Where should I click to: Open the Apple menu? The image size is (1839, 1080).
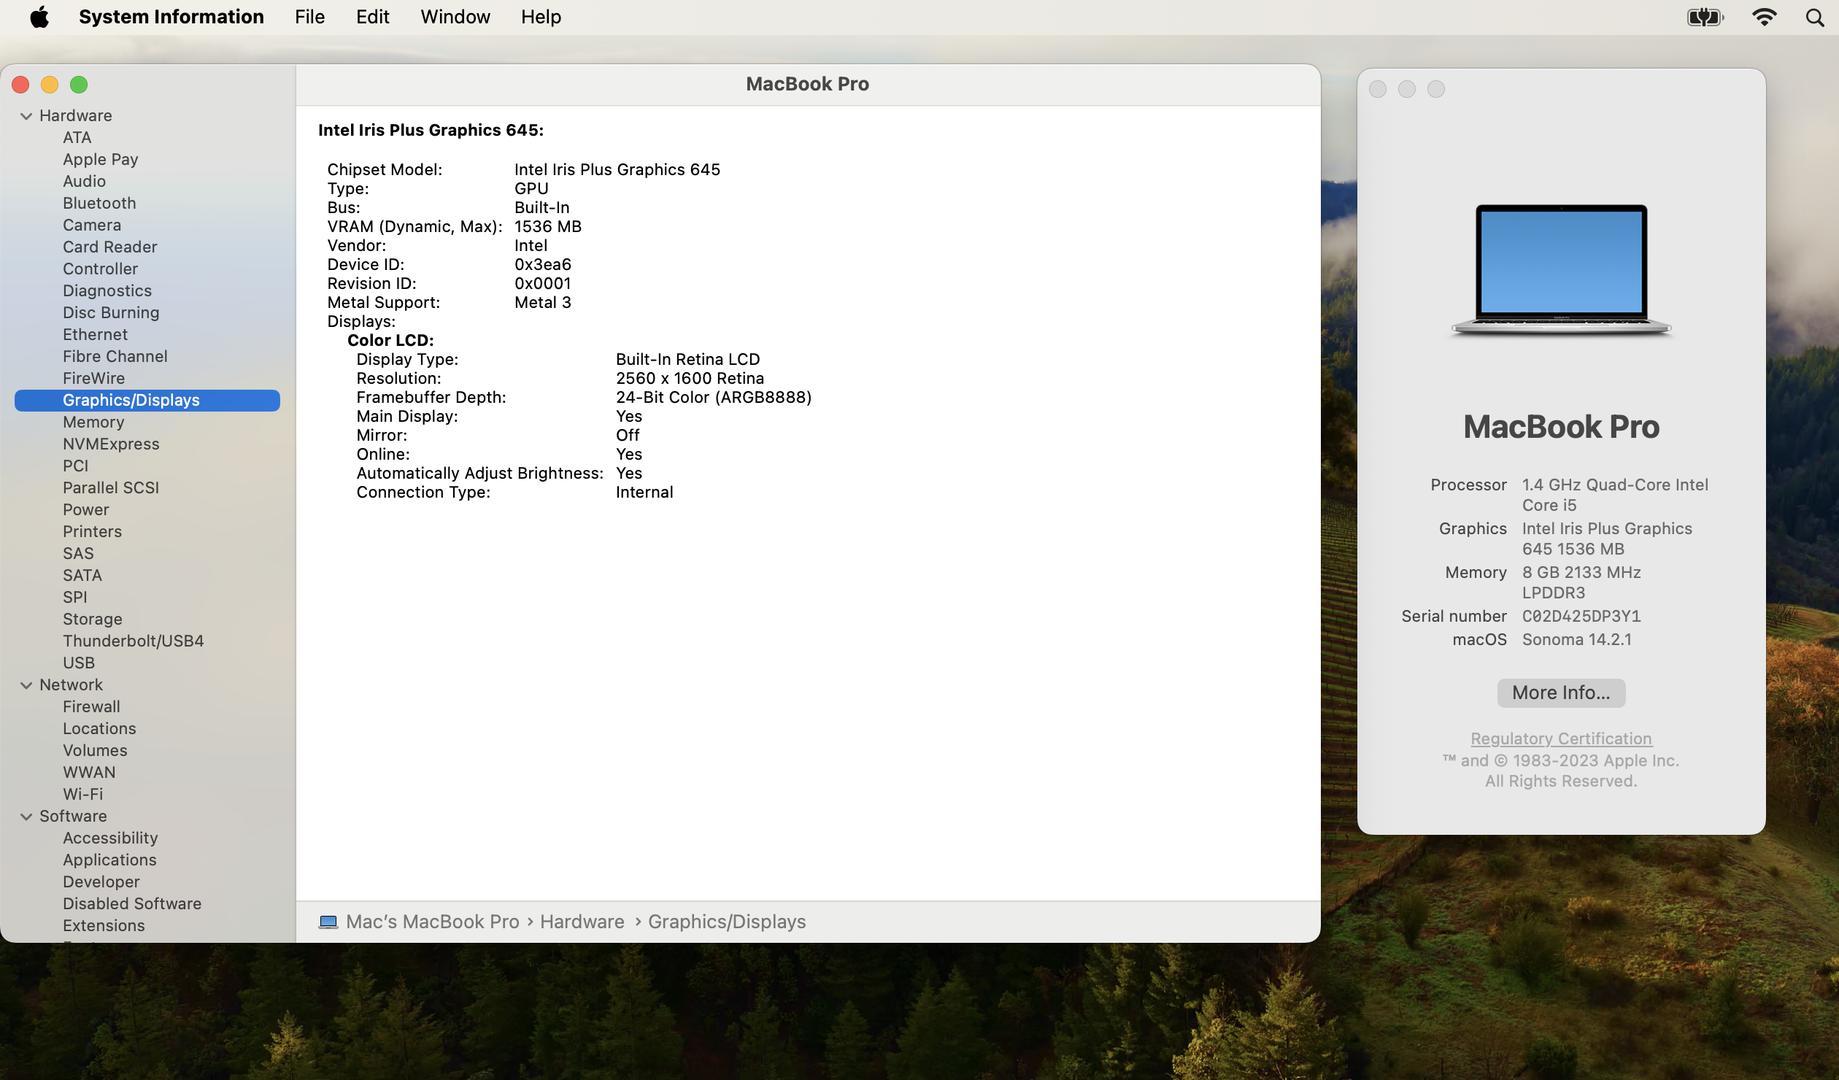pyautogui.click(x=39, y=17)
